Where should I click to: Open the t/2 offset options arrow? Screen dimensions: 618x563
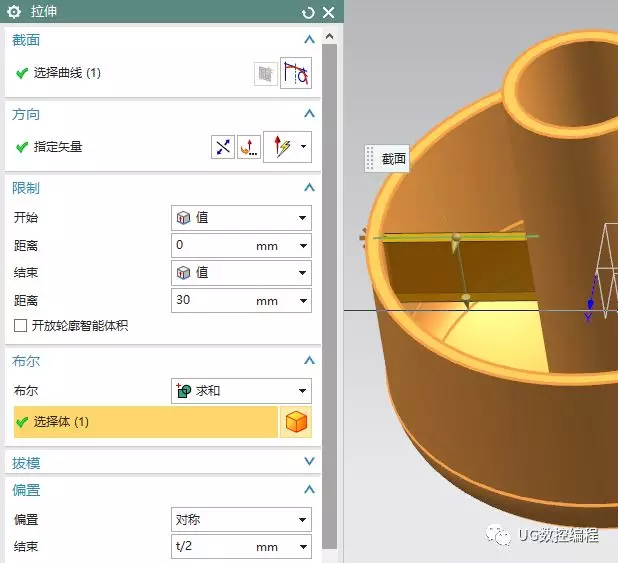point(303,546)
